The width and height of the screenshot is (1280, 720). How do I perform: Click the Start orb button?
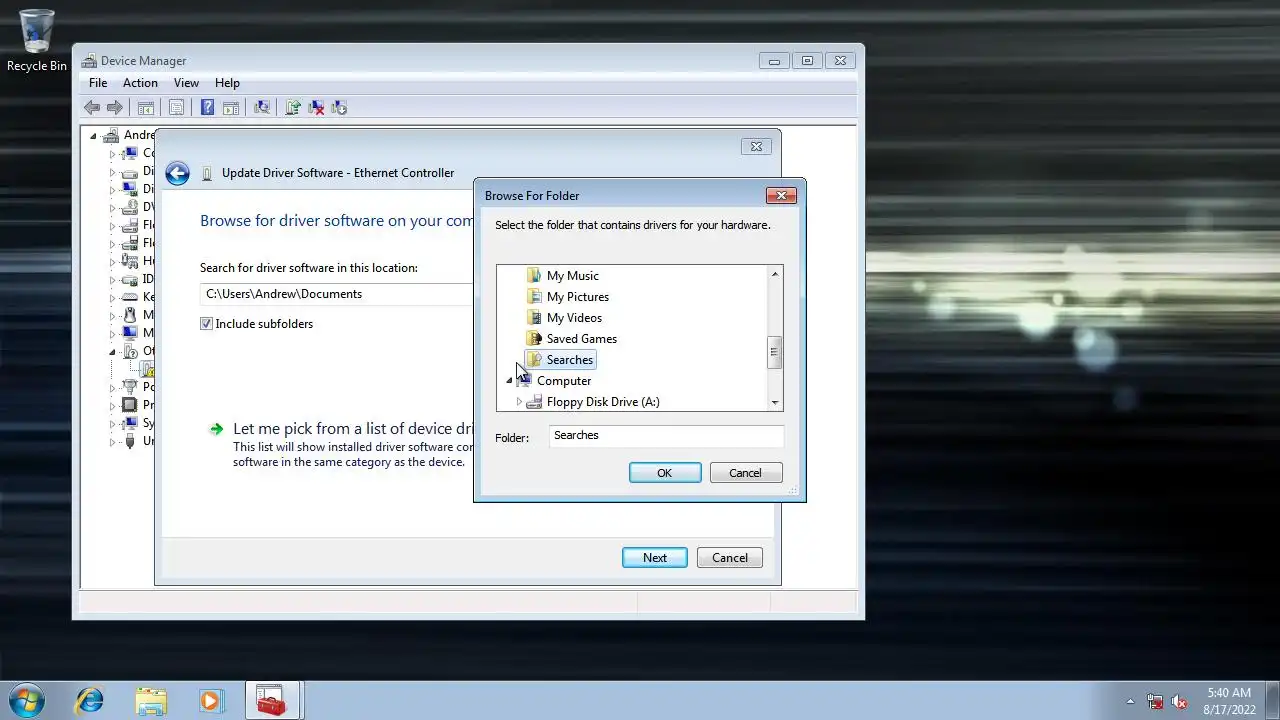pos(27,700)
